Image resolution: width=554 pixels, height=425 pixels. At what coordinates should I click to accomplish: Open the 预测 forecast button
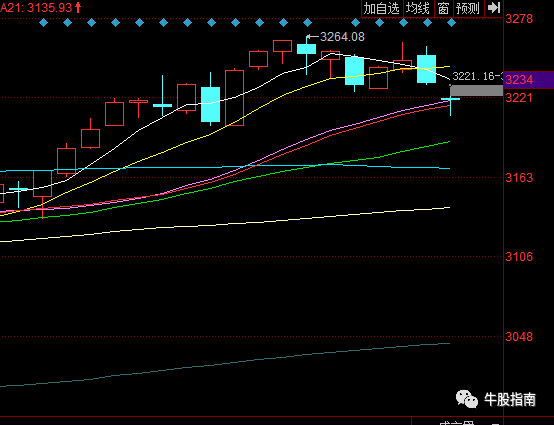(x=467, y=8)
